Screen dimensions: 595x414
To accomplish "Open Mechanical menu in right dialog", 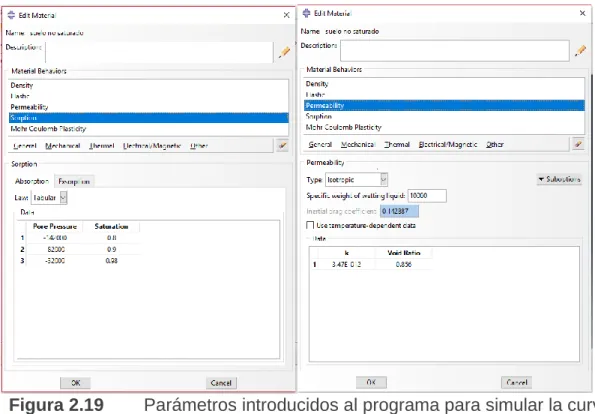I will [358, 145].
